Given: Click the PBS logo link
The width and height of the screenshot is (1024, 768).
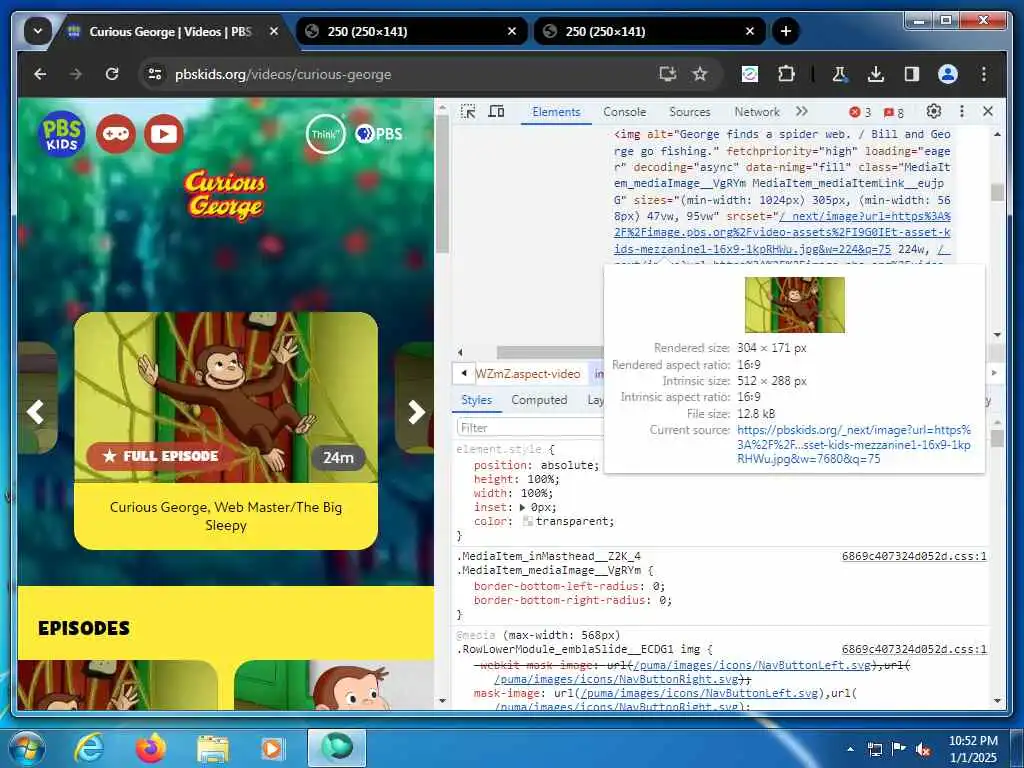Looking at the screenshot, I should point(379,134).
